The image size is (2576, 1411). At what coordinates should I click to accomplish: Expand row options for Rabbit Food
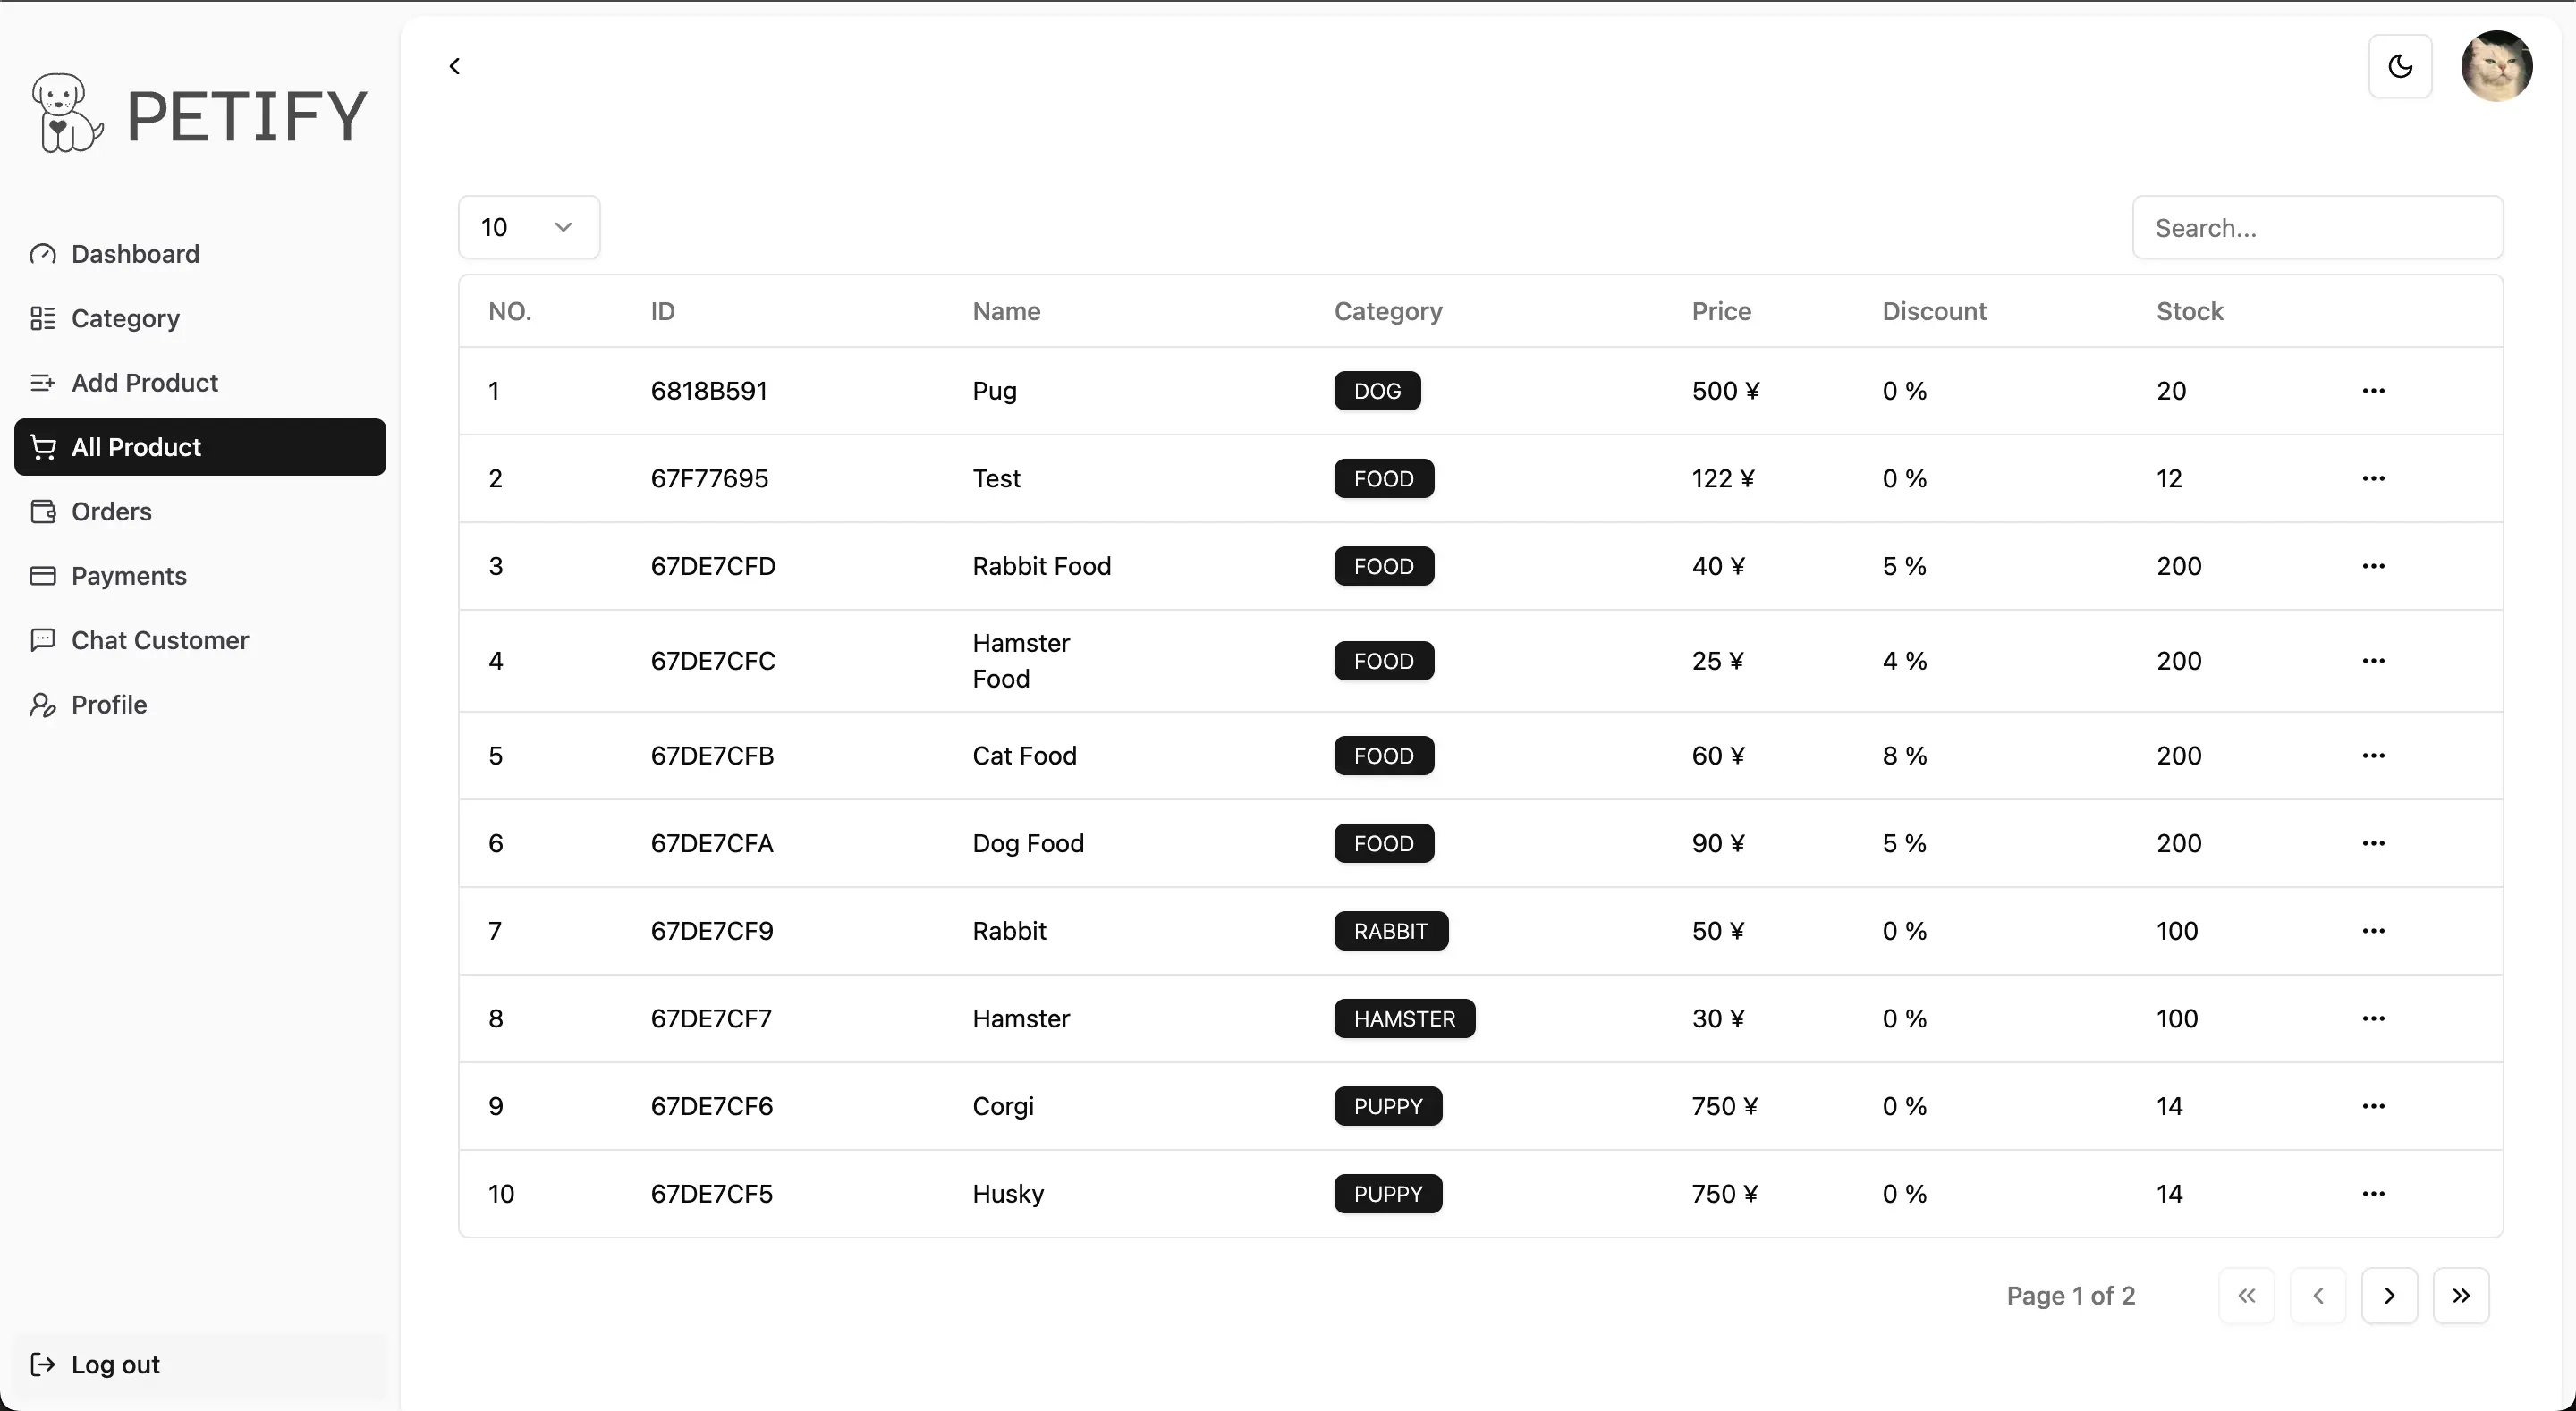2373,566
